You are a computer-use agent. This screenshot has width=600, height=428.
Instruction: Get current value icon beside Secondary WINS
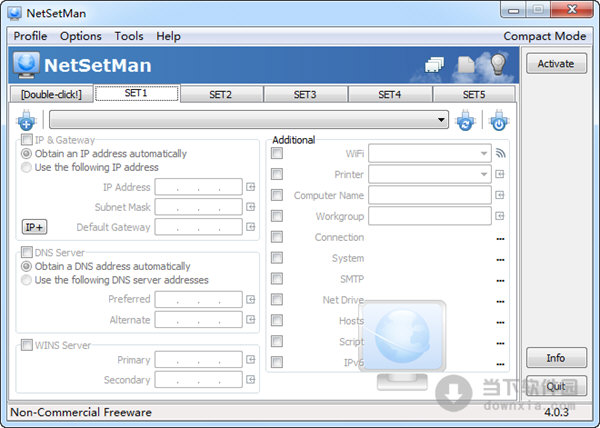click(251, 379)
